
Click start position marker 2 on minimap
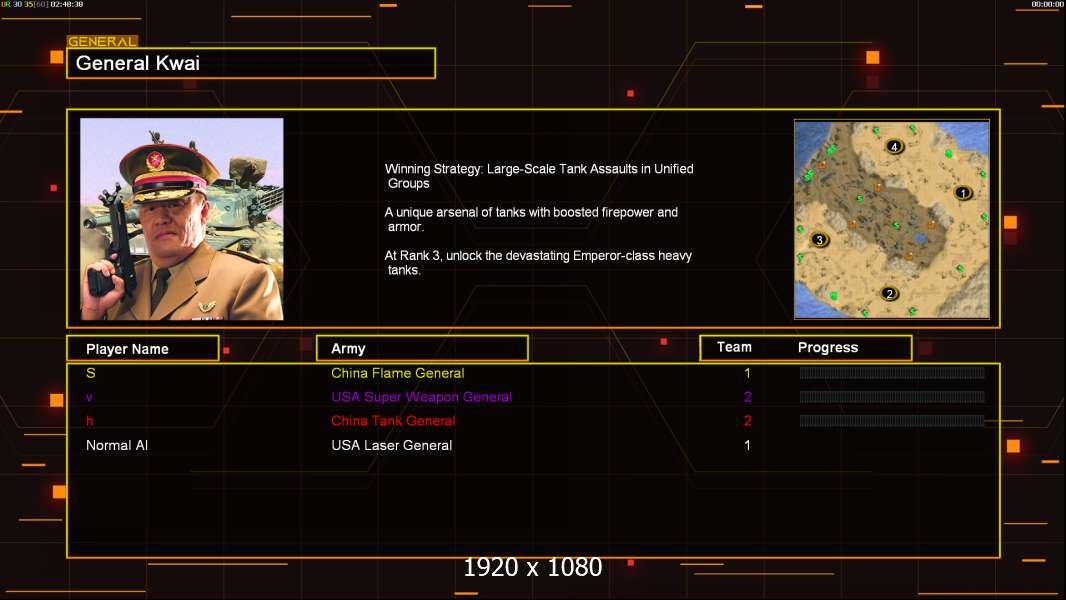889,294
